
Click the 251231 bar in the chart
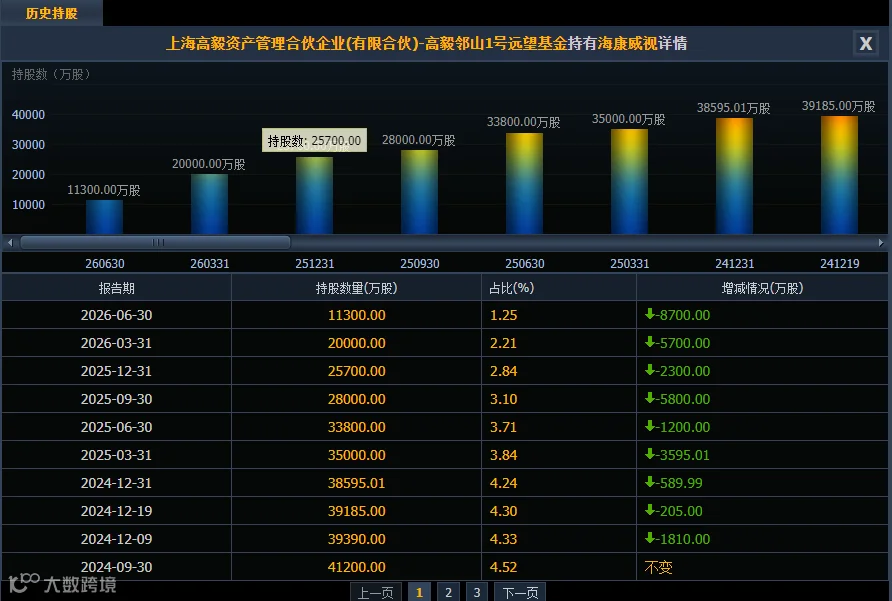315,195
